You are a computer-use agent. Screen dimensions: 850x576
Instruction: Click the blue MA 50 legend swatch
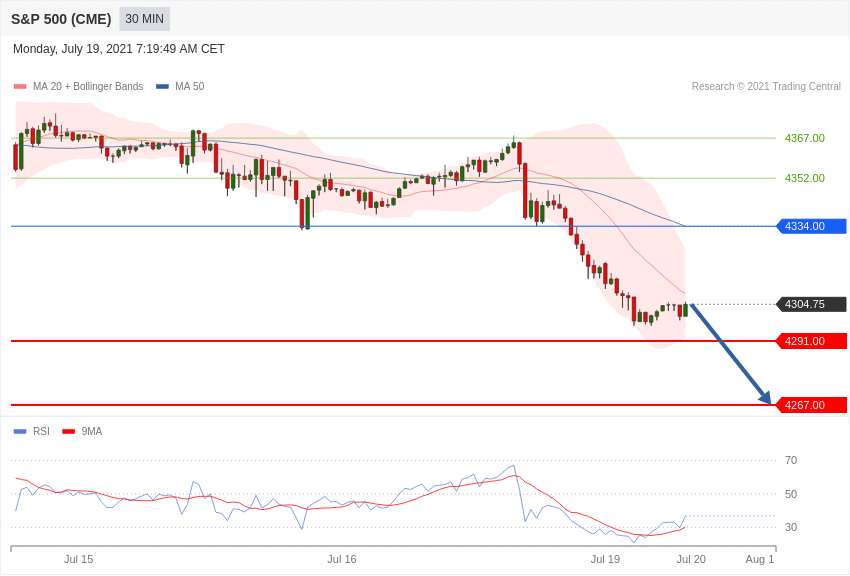click(x=163, y=87)
